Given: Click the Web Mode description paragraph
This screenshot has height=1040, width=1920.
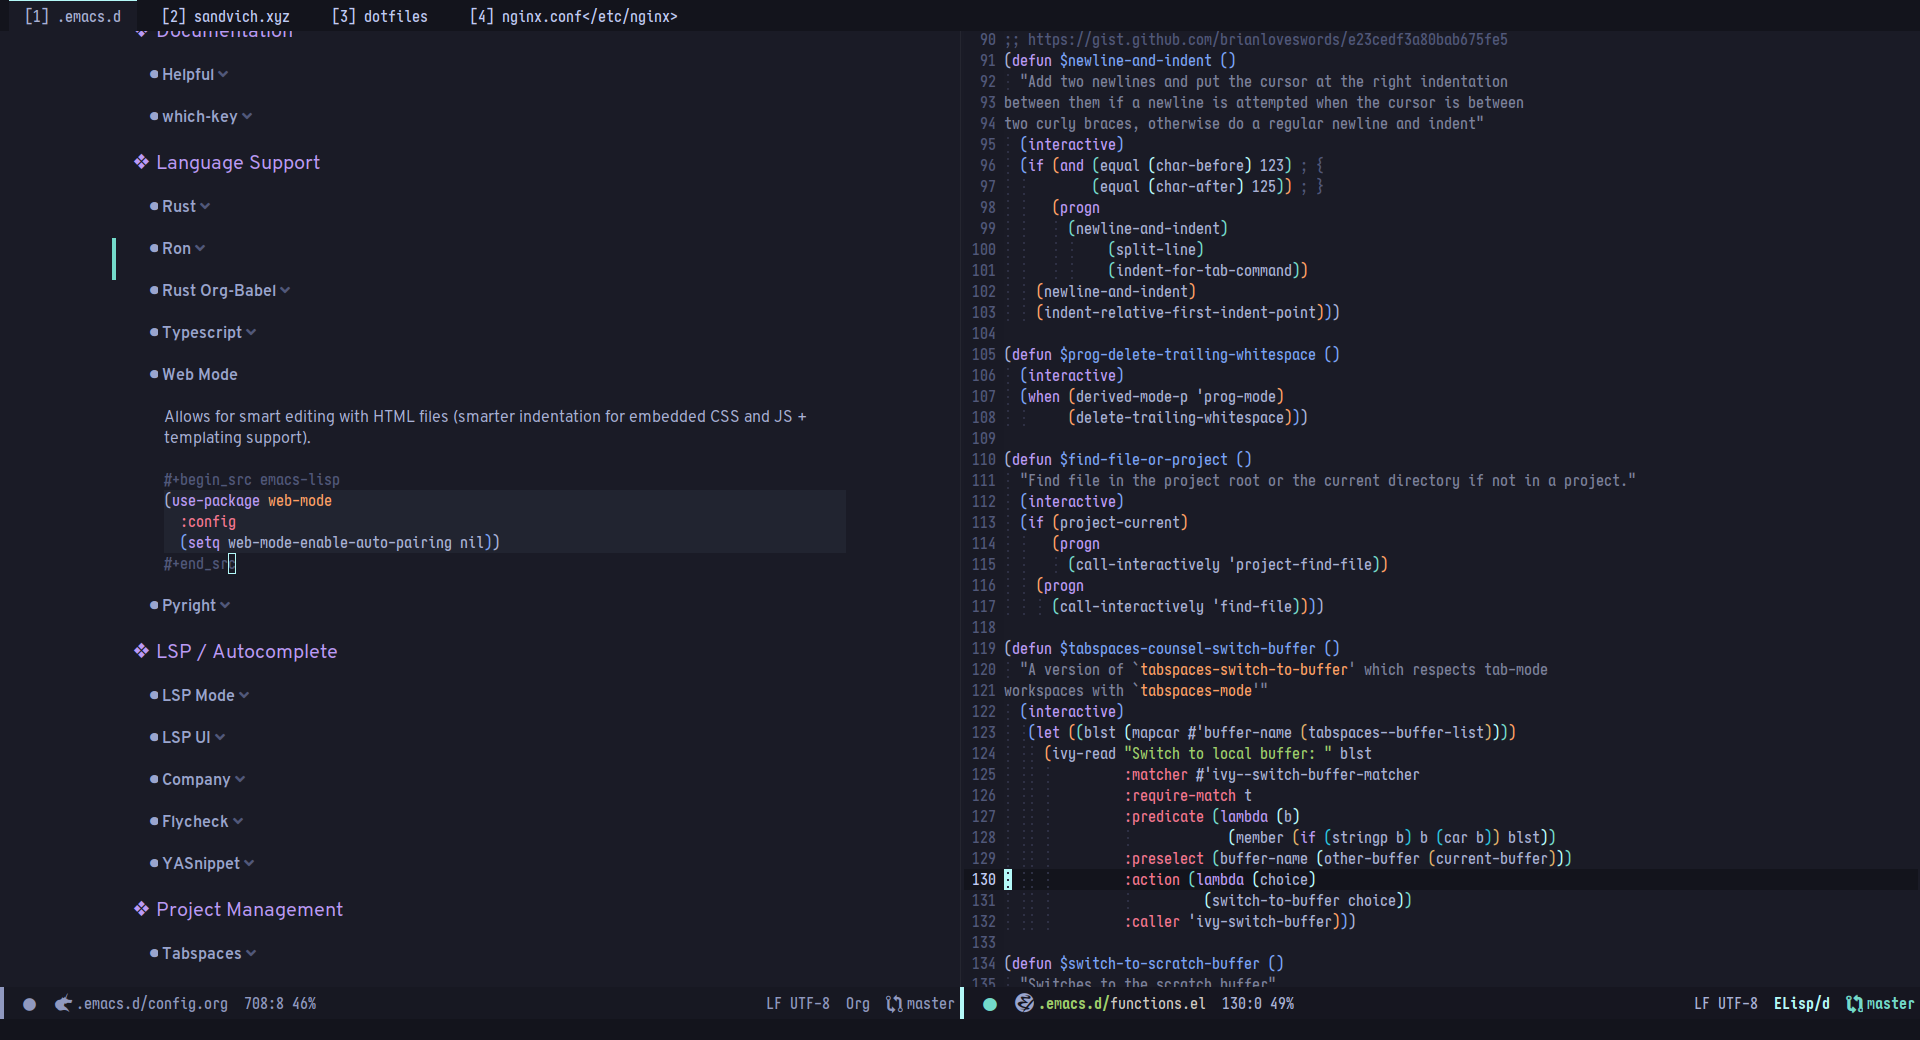Looking at the screenshot, I should coord(485,428).
